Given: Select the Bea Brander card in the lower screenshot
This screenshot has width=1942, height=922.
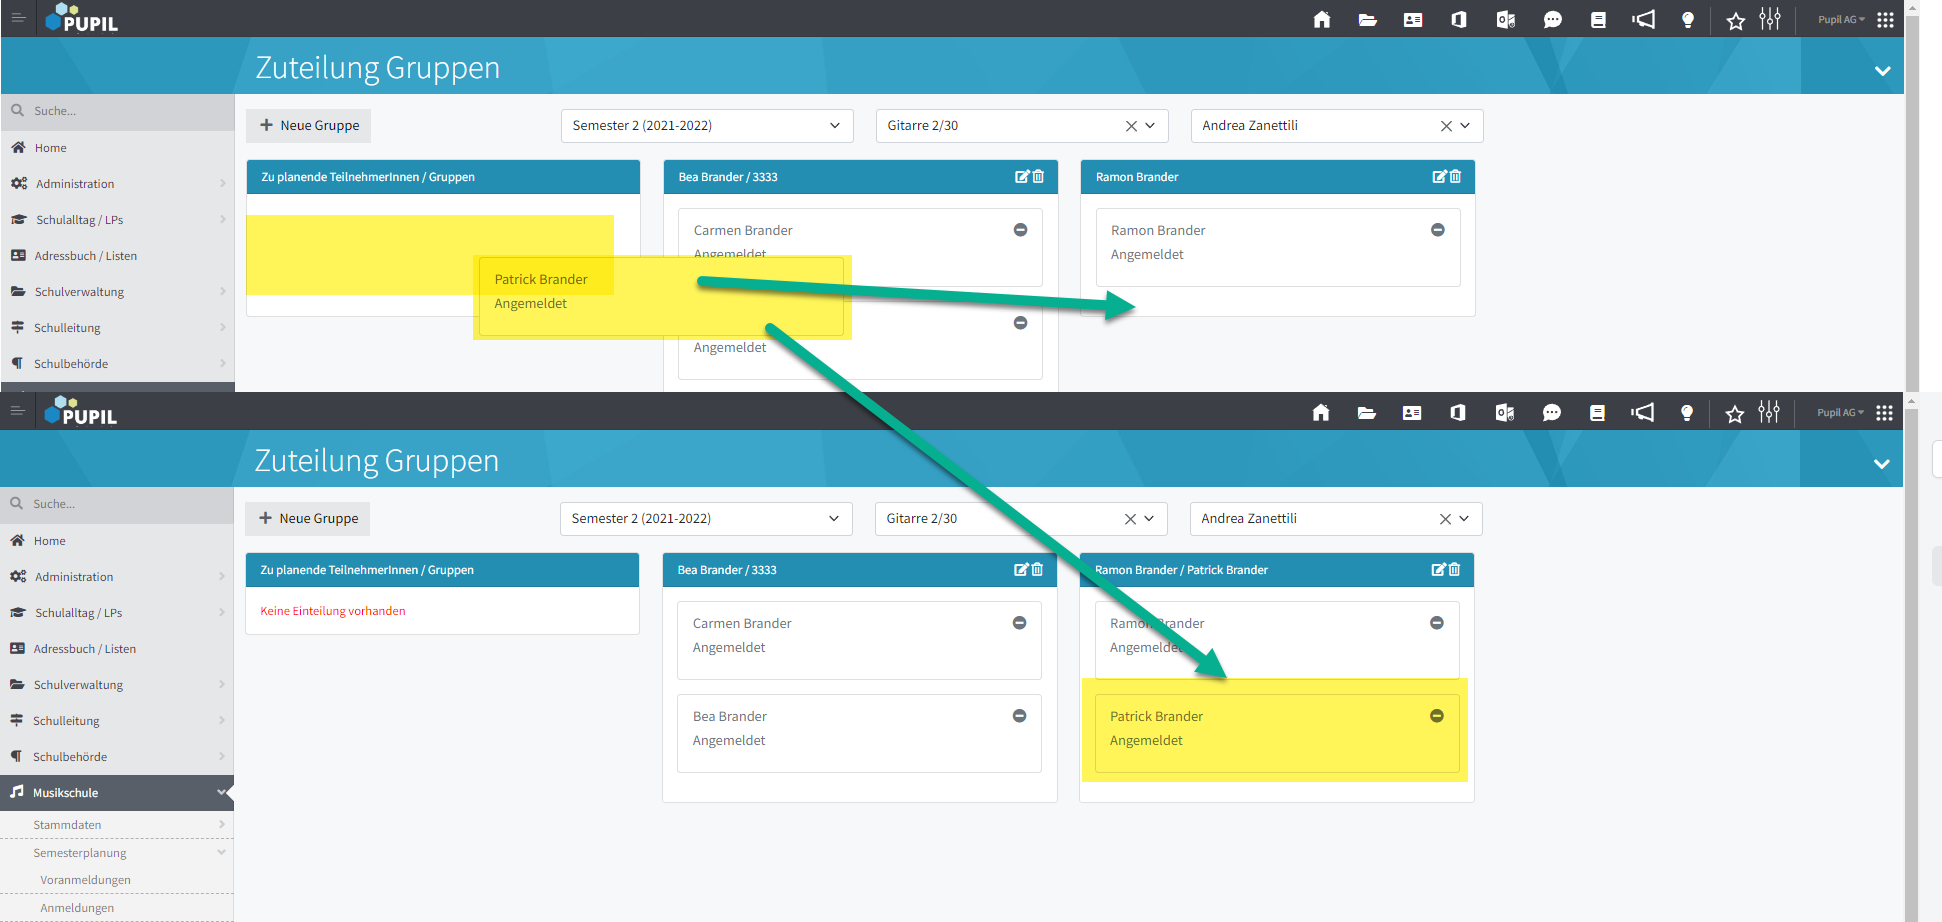Looking at the screenshot, I should click(x=859, y=733).
